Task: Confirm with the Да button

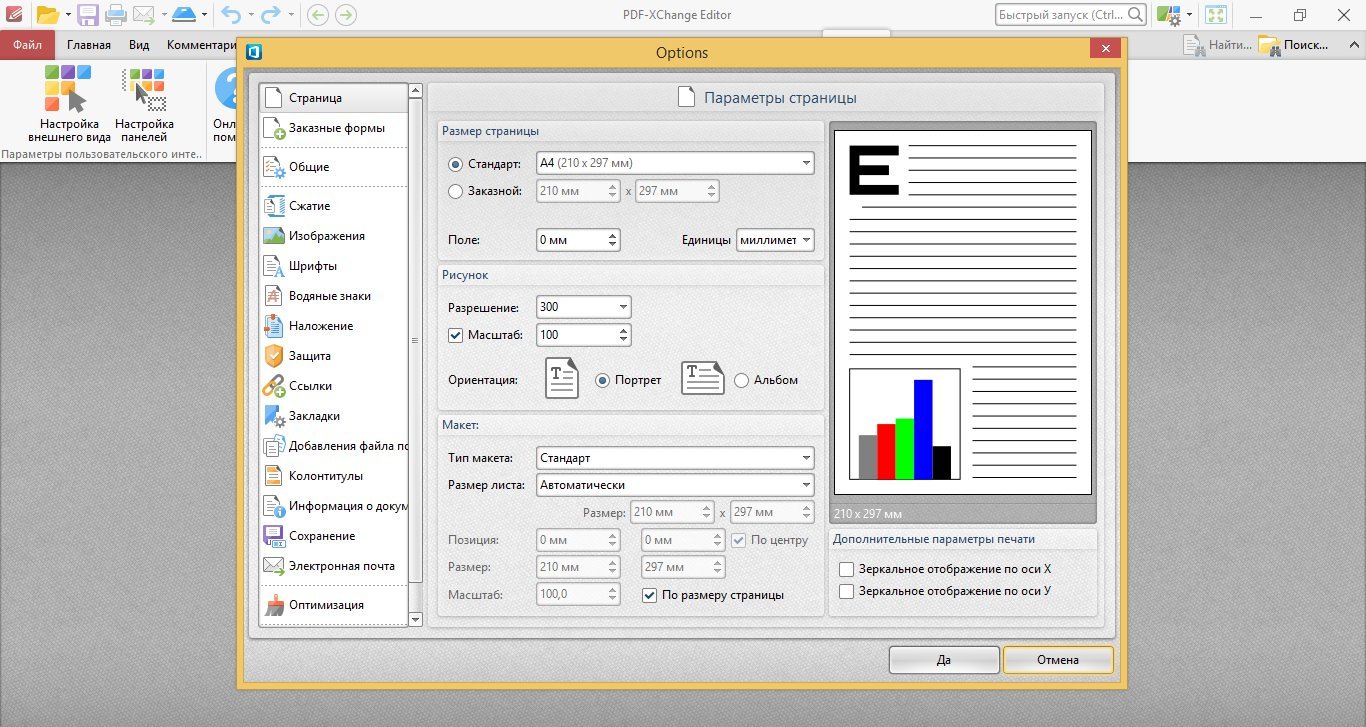Action: point(943,660)
